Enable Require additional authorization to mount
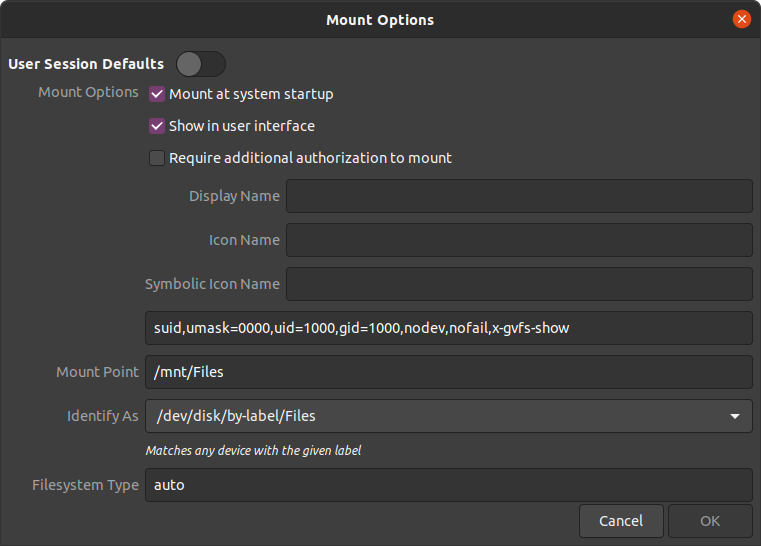The height and width of the screenshot is (546, 761). click(x=157, y=158)
